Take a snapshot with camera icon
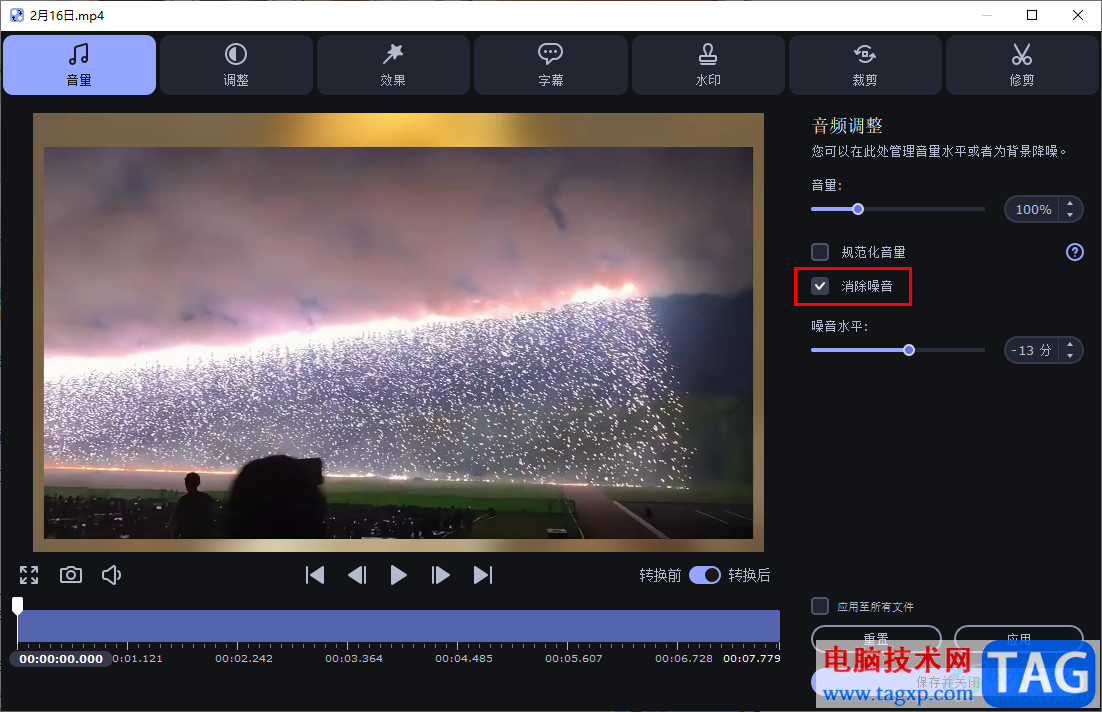This screenshot has width=1102, height=712. tap(71, 575)
